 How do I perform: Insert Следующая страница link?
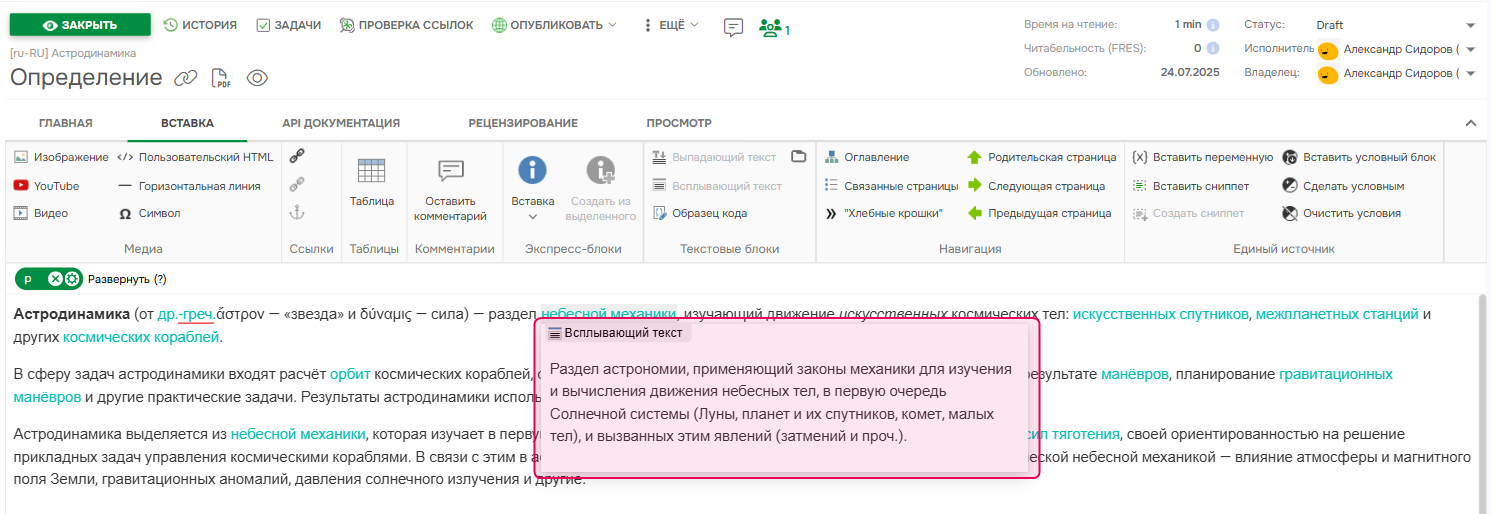coord(1035,186)
